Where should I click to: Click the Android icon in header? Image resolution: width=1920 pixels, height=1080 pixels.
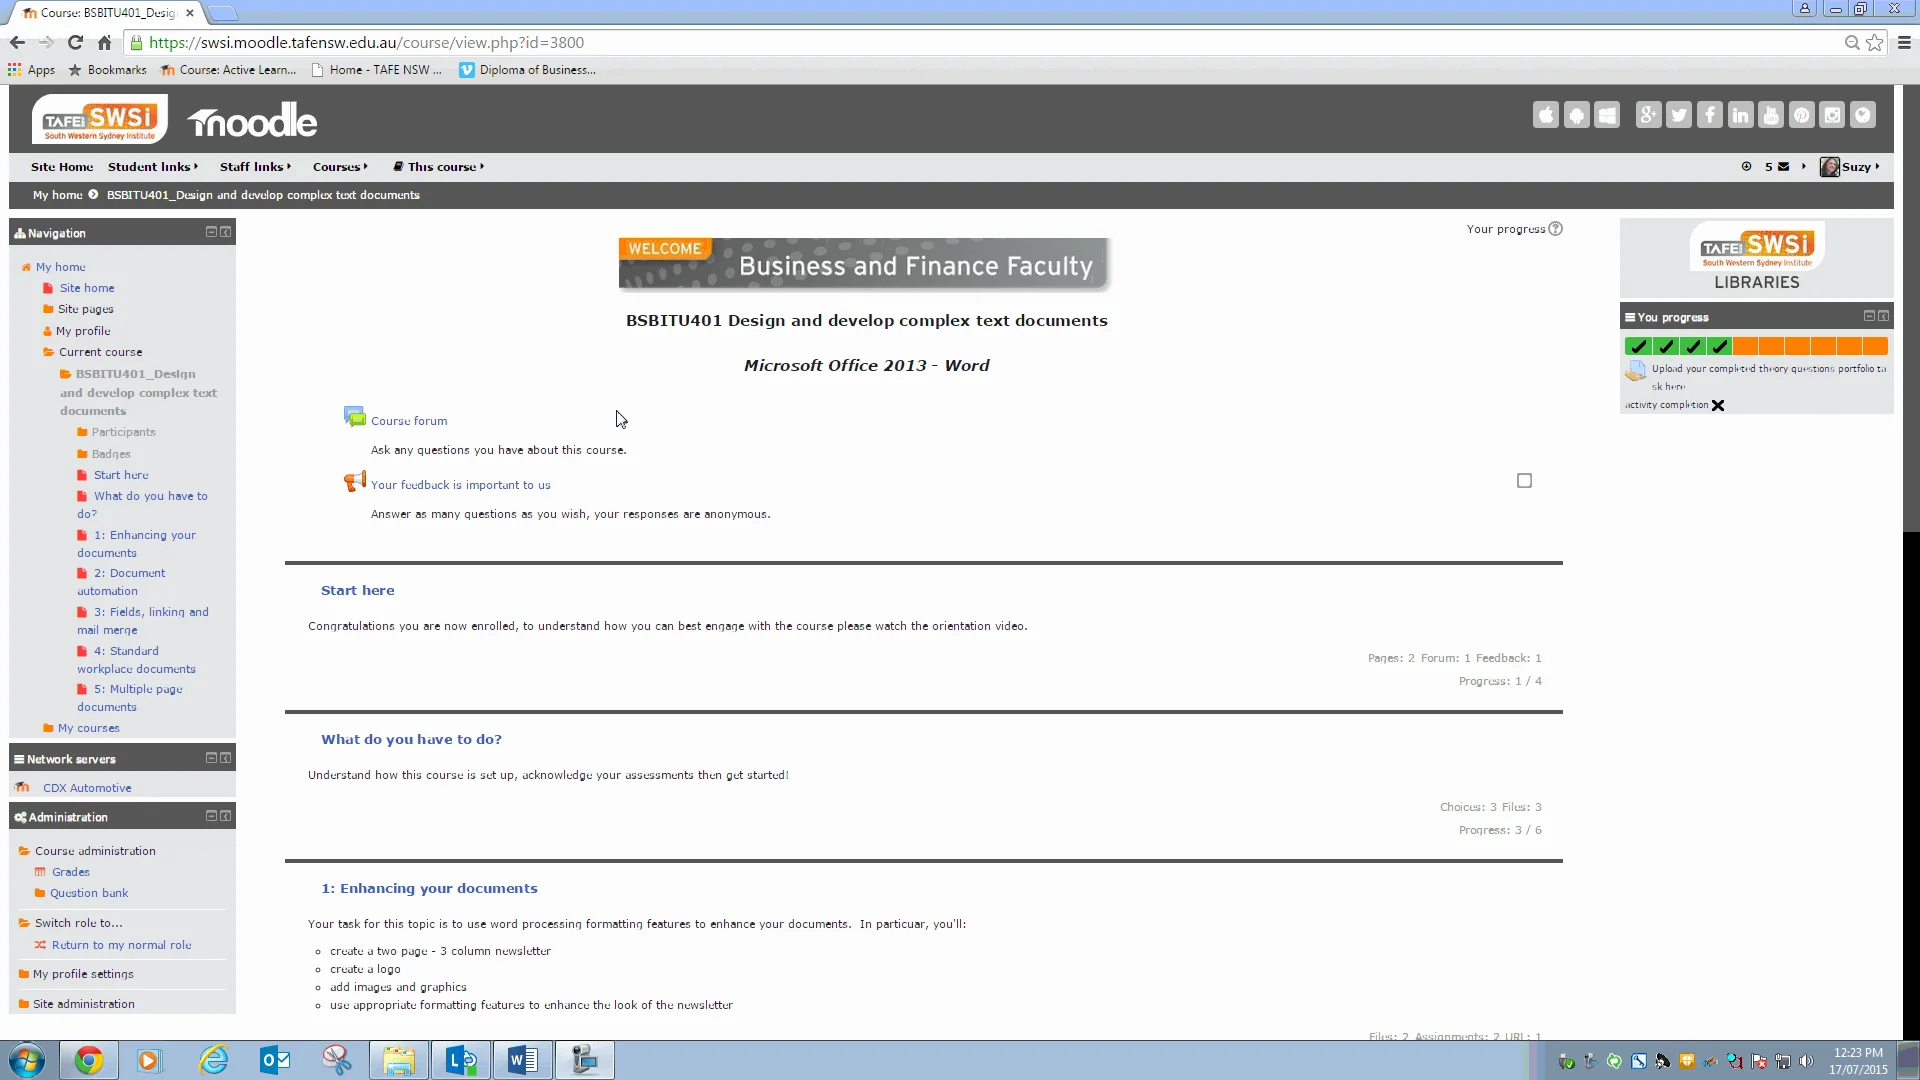tap(1577, 115)
